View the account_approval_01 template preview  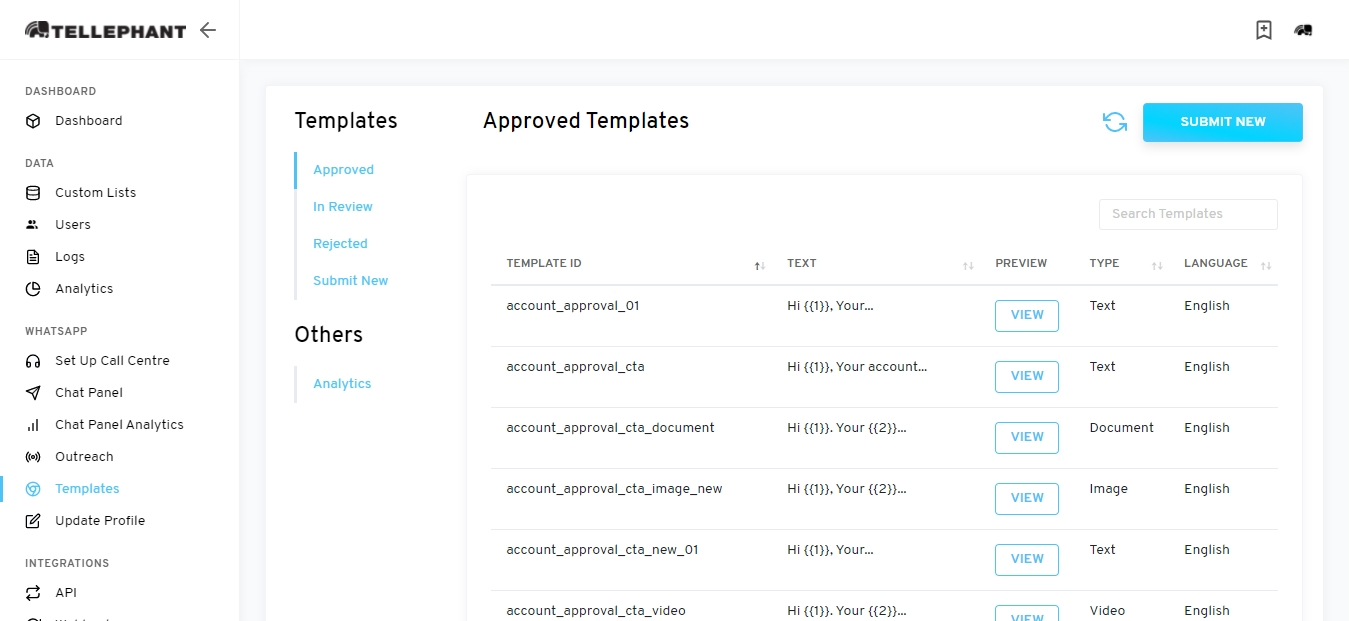[x=1026, y=315]
